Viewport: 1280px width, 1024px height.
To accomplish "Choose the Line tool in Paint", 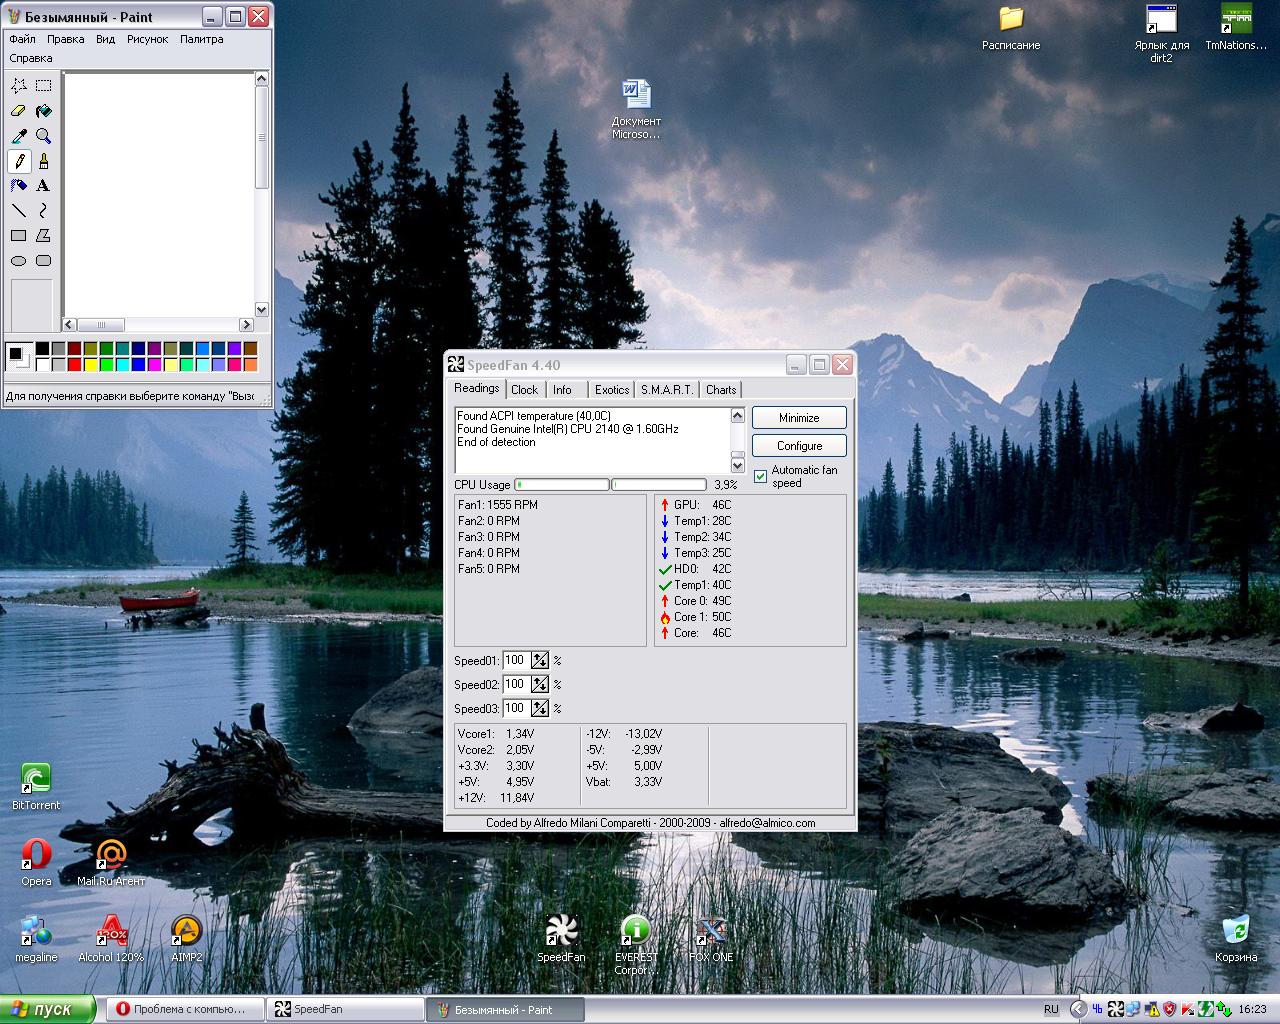I will click(18, 211).
